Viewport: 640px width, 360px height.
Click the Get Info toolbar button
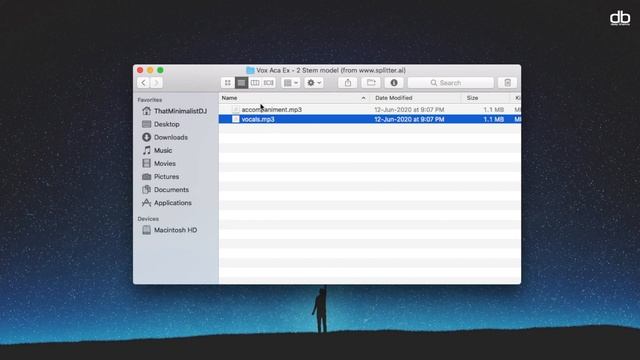[x=394, y=83]
